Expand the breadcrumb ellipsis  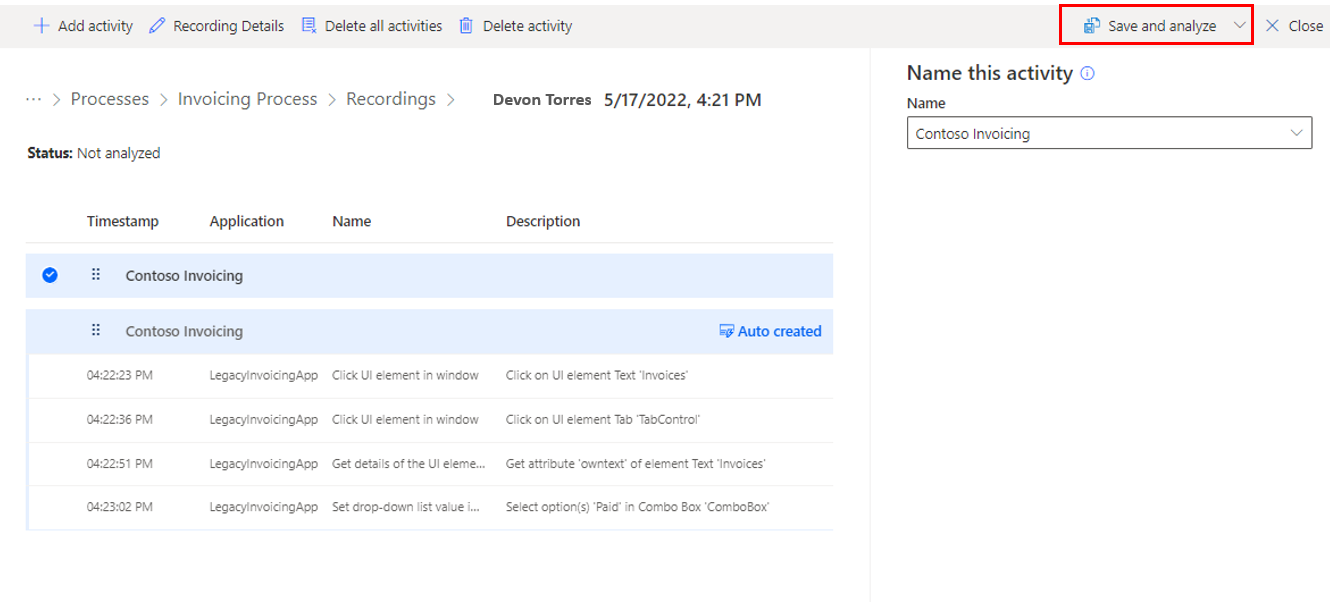coord(33,98)
